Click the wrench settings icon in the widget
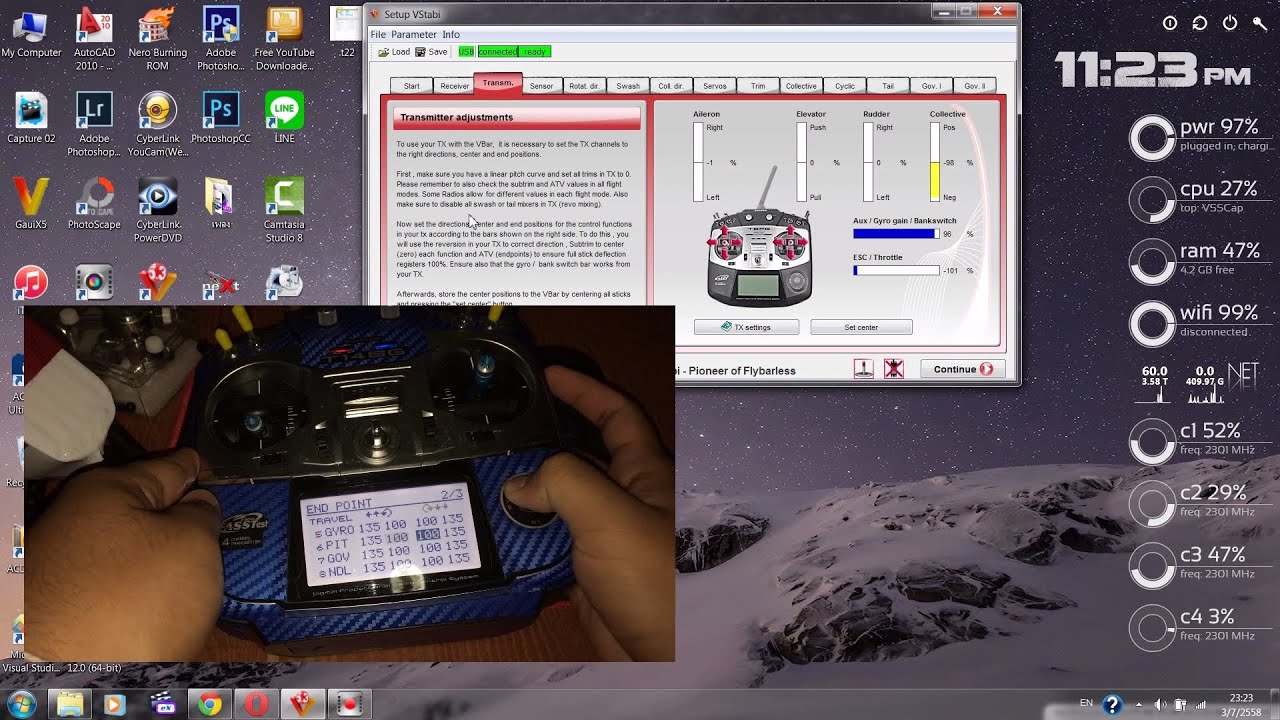This screenshot has width=1280, height=720. [1260, 23]
